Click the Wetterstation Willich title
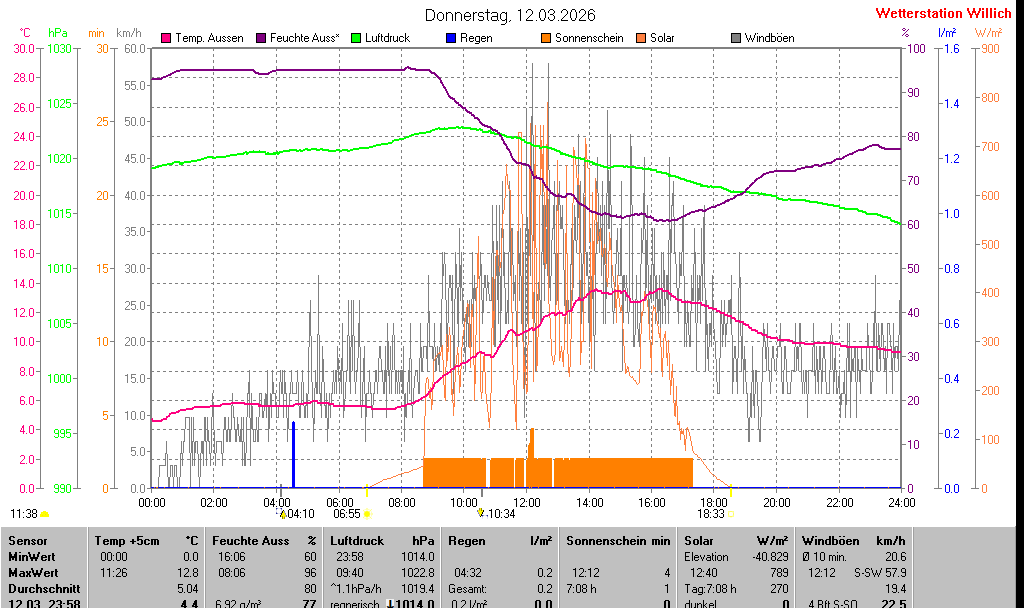The height and width of the screenshot is (608, 1024). [x=943, y=14]
